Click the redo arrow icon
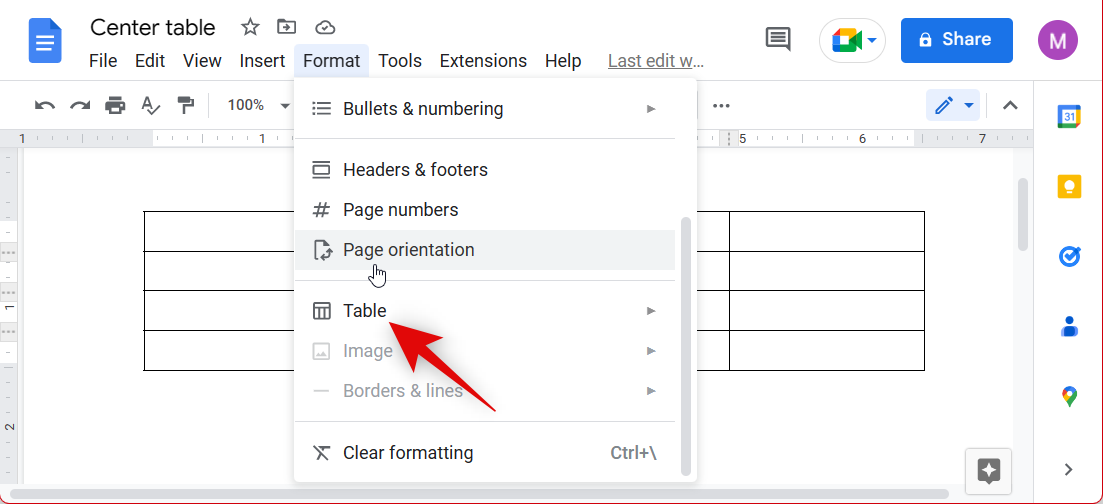This screenshot has width=1103, height=504. 80,105
